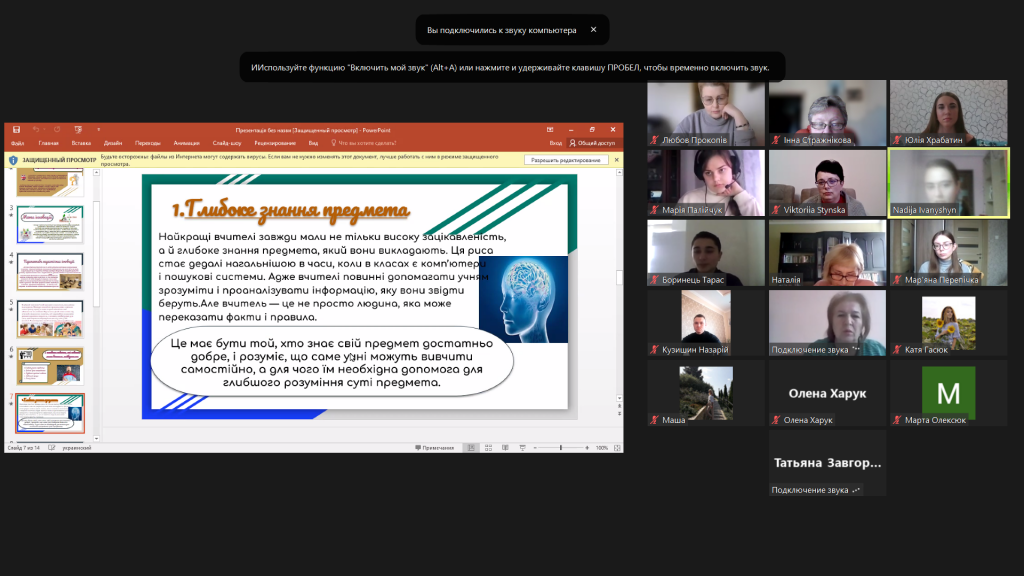Switch to Slide Sorter view icon
The height and width of the screenshot is (576, 1024).
pyautogui.click(x=488, y=448)
